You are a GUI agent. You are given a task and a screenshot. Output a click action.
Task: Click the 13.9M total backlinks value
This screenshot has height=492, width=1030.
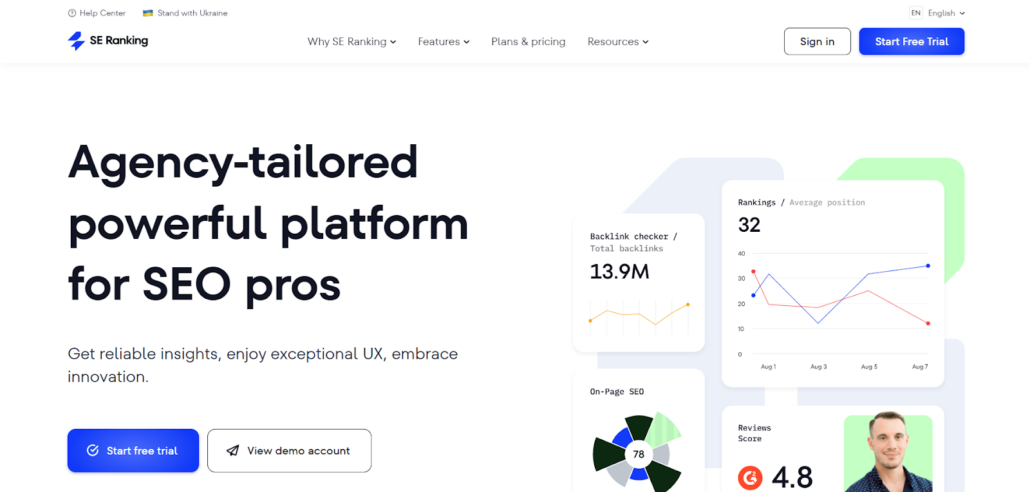(619, 271)
